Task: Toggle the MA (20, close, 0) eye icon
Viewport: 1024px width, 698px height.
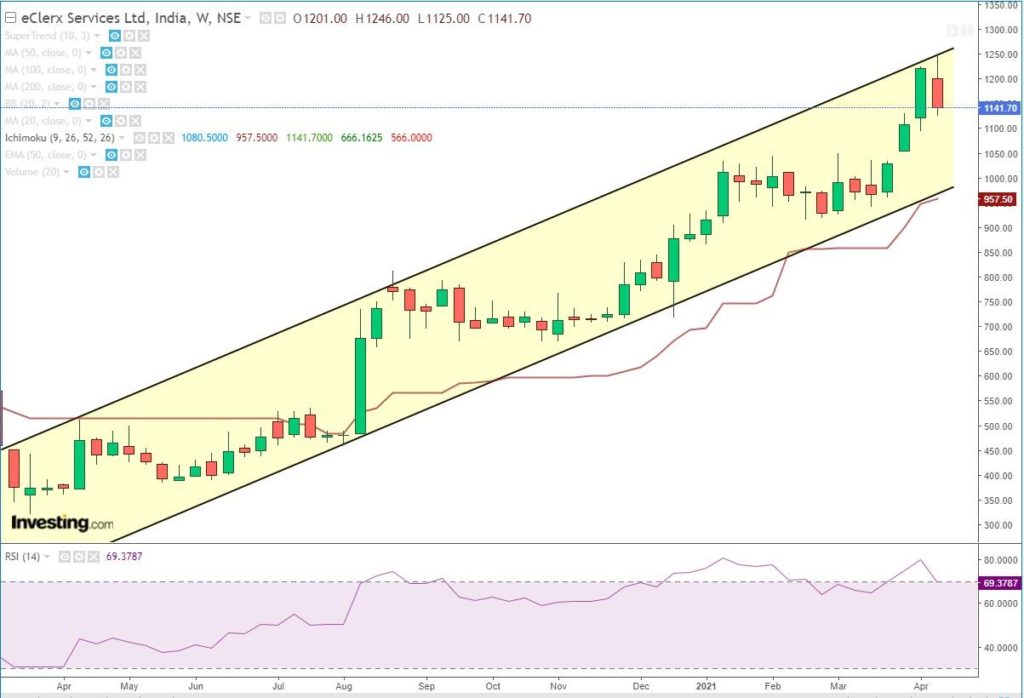Action: point(106,121)
